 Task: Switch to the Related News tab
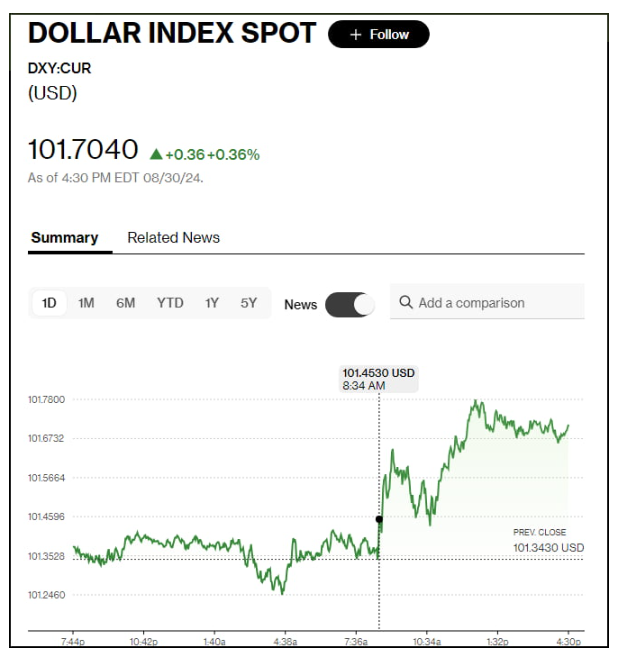tap(173, 238)
